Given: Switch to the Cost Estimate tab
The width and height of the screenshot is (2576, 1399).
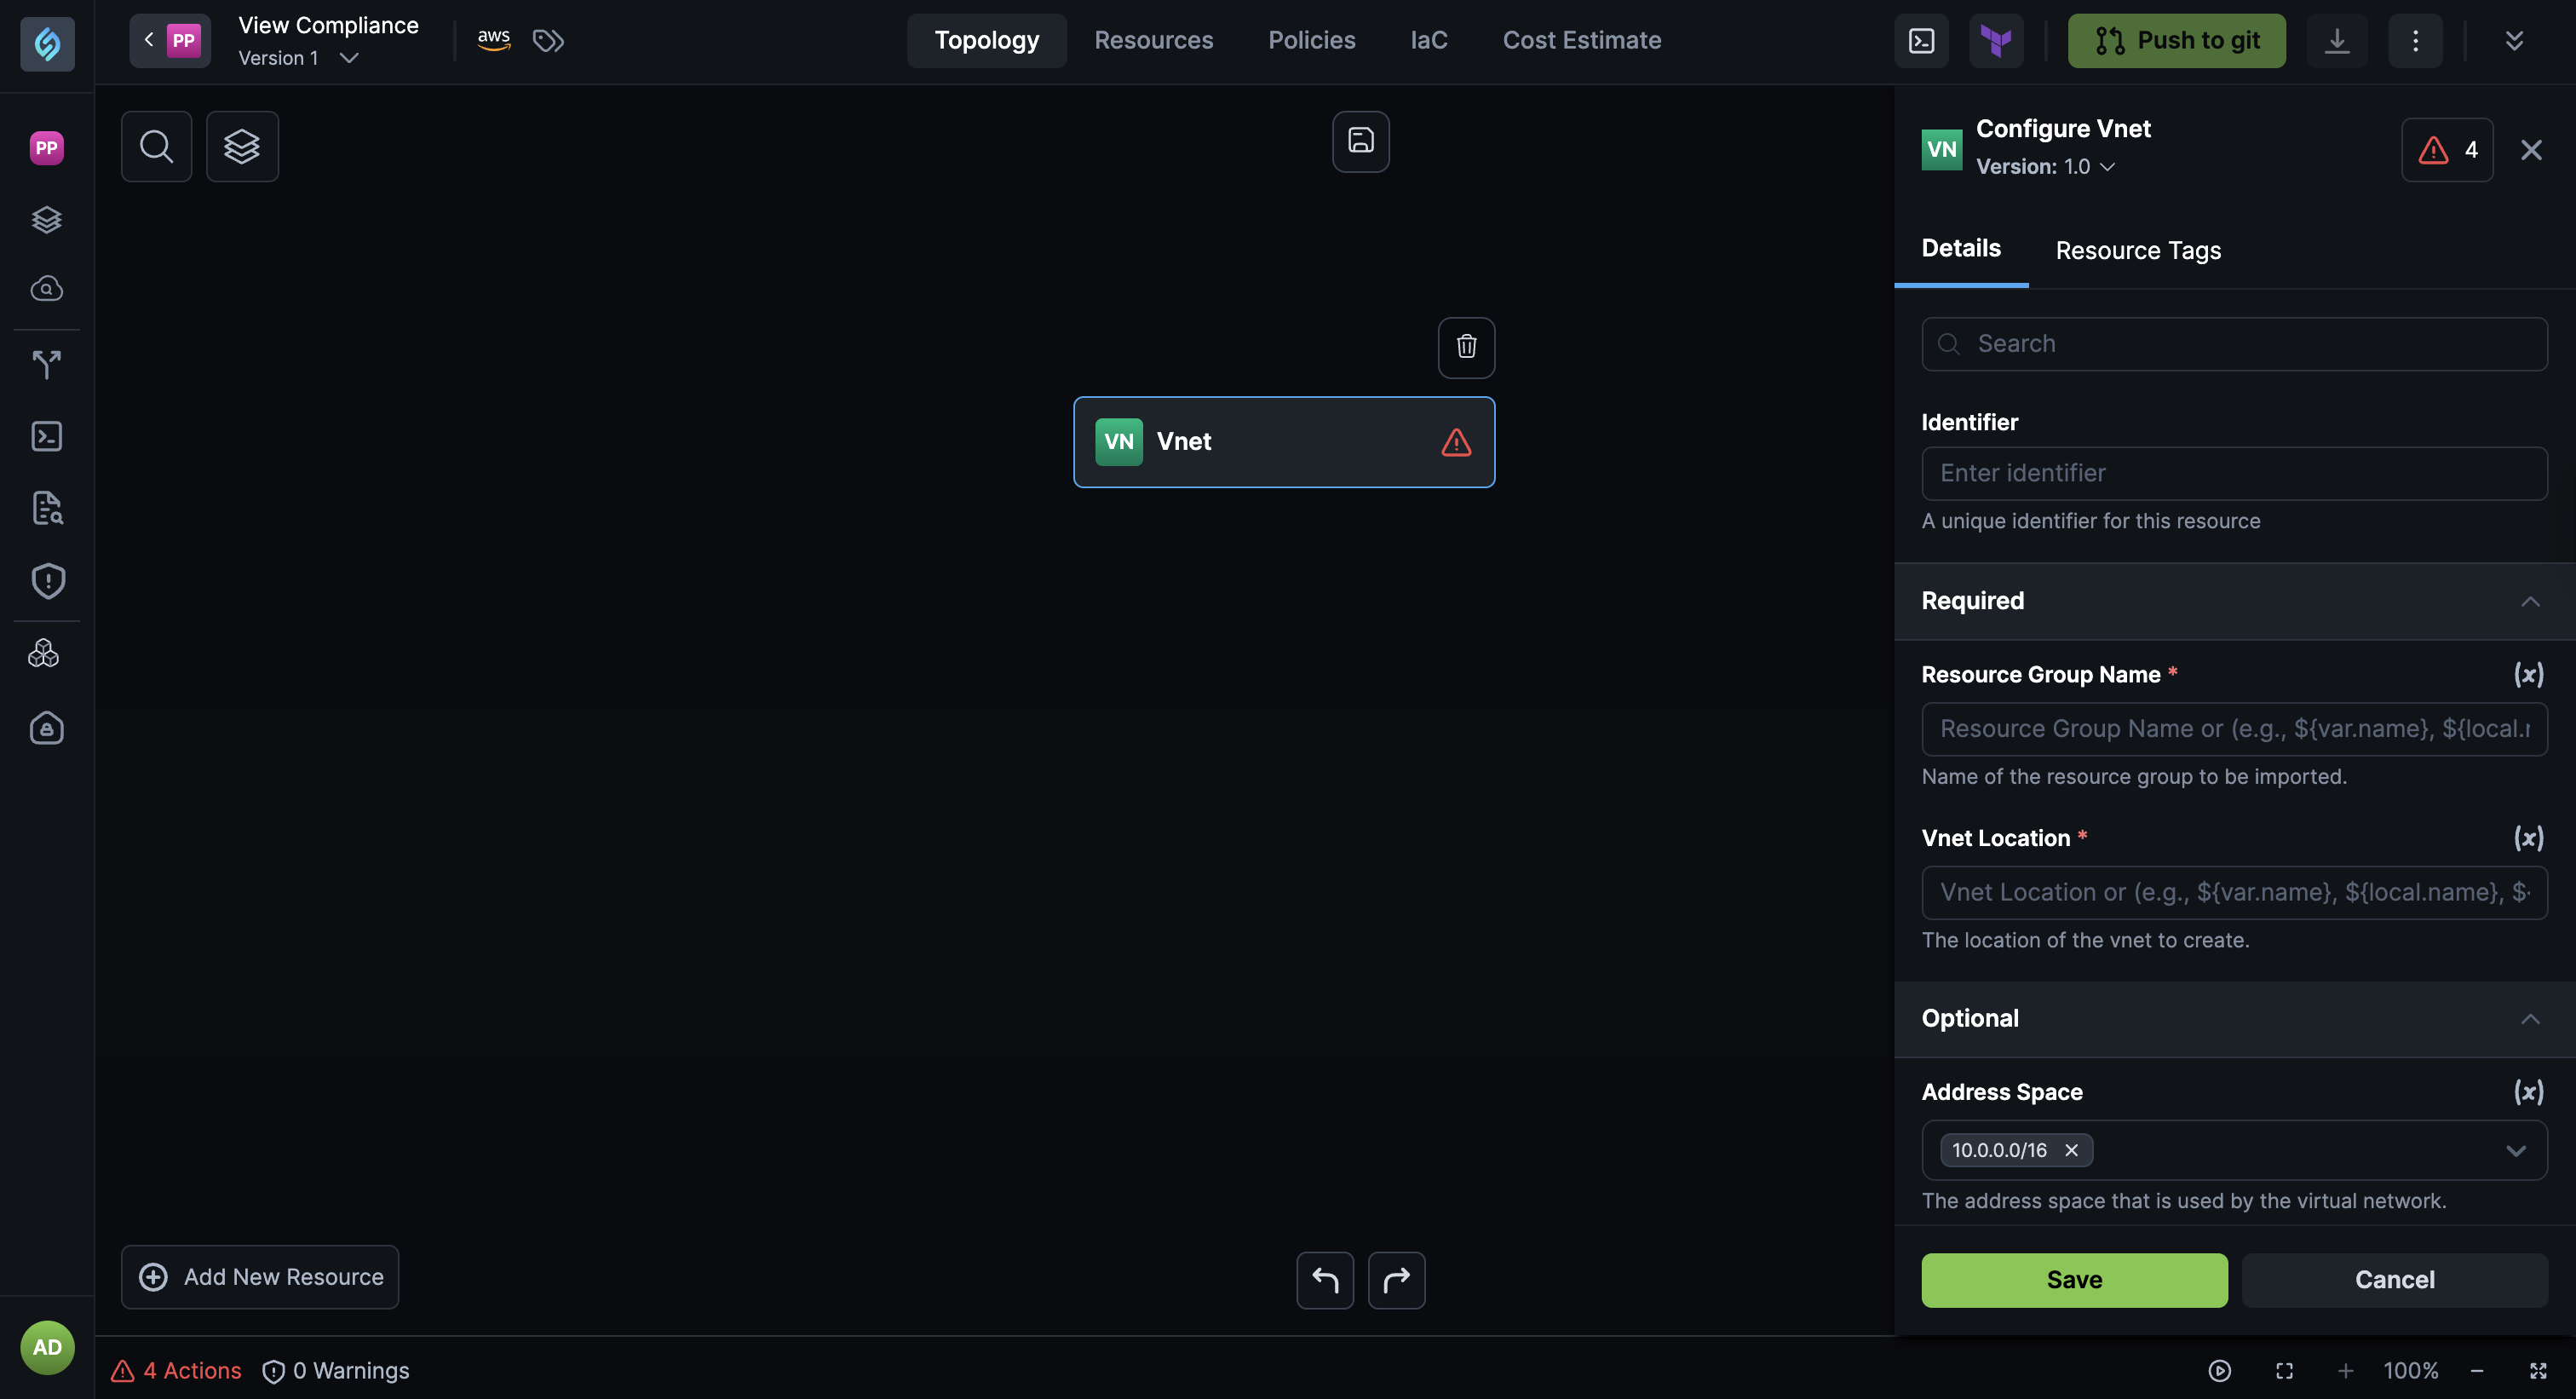Looking at the screenshot, I should tap(1582, 40).
